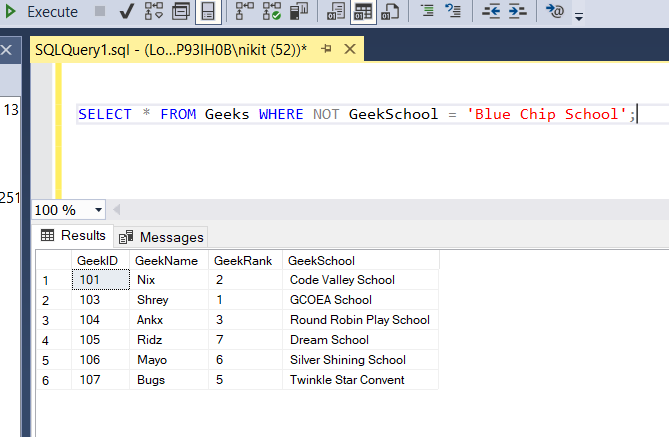Toggle Include Client Statistics
This screenshot has width=669, height=437.
coord(299,12)
